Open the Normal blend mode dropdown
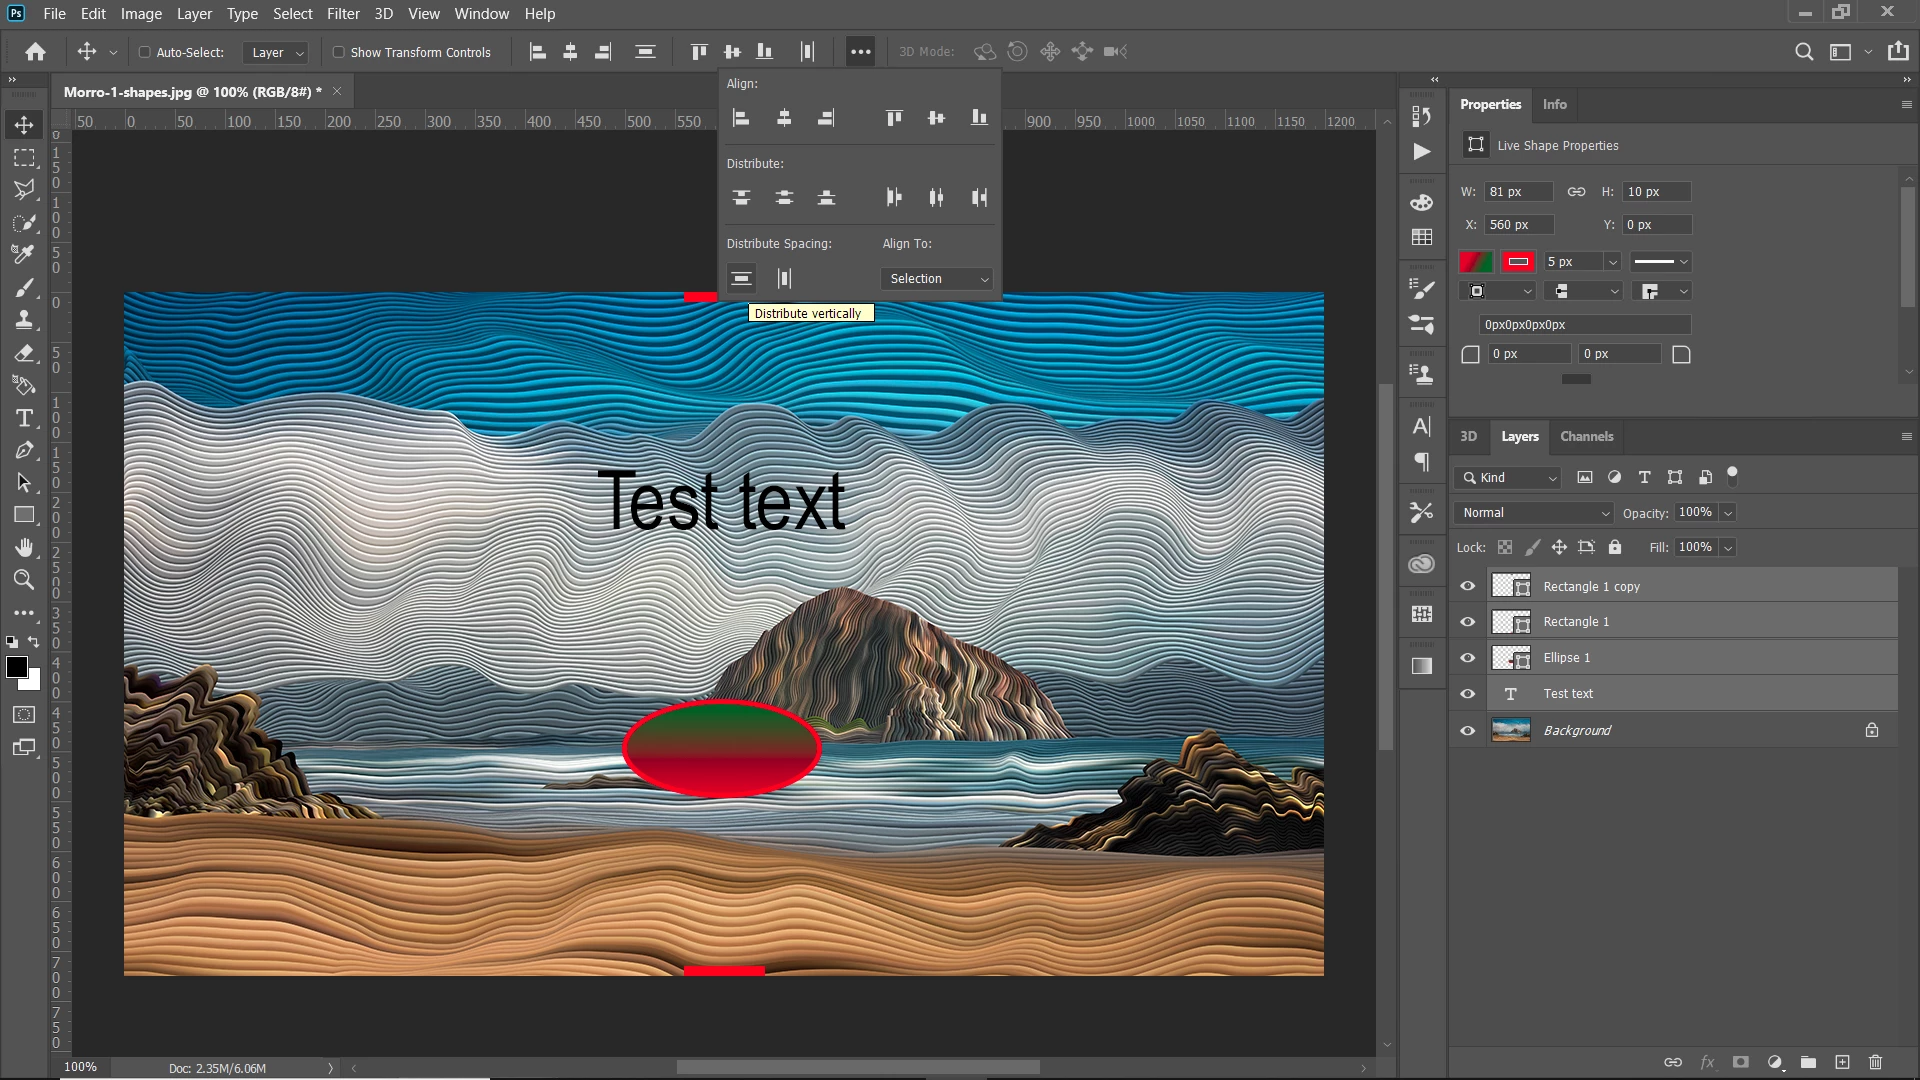The height and width of the screenshot is (1080, 1920). point(1535,513)
